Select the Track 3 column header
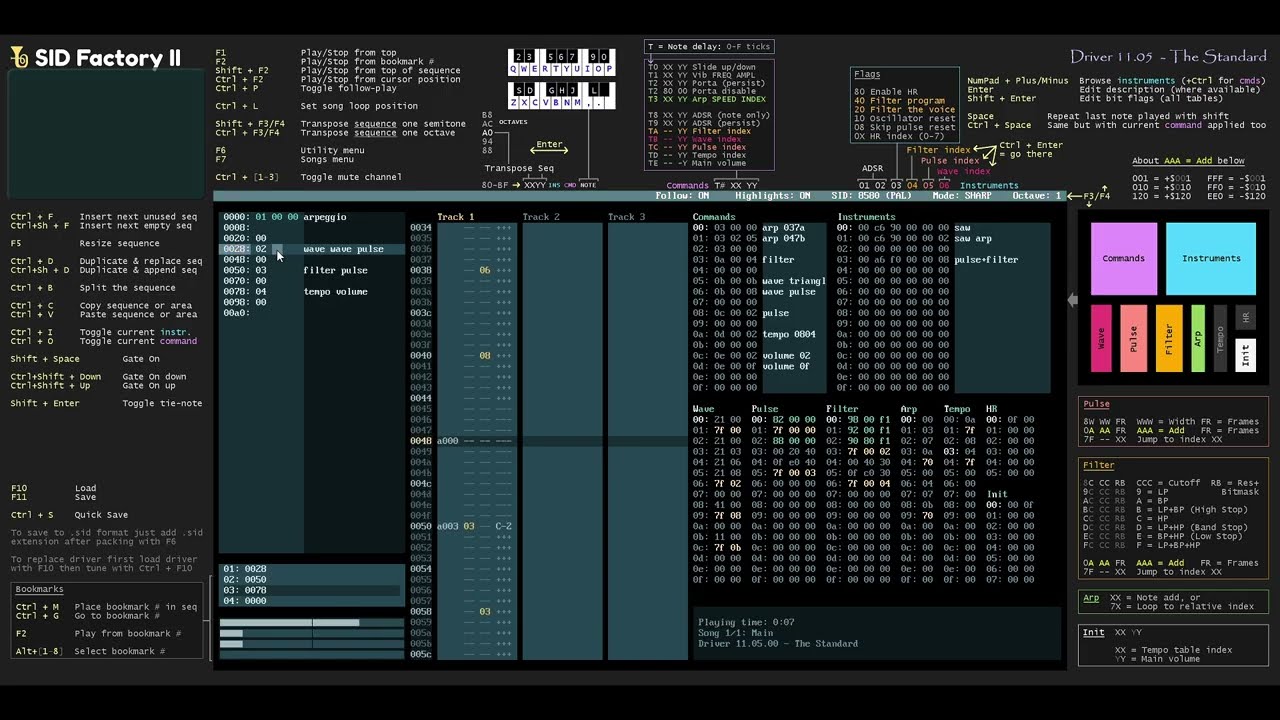The width and height of the screenshot is (1280, 720). 627,217
